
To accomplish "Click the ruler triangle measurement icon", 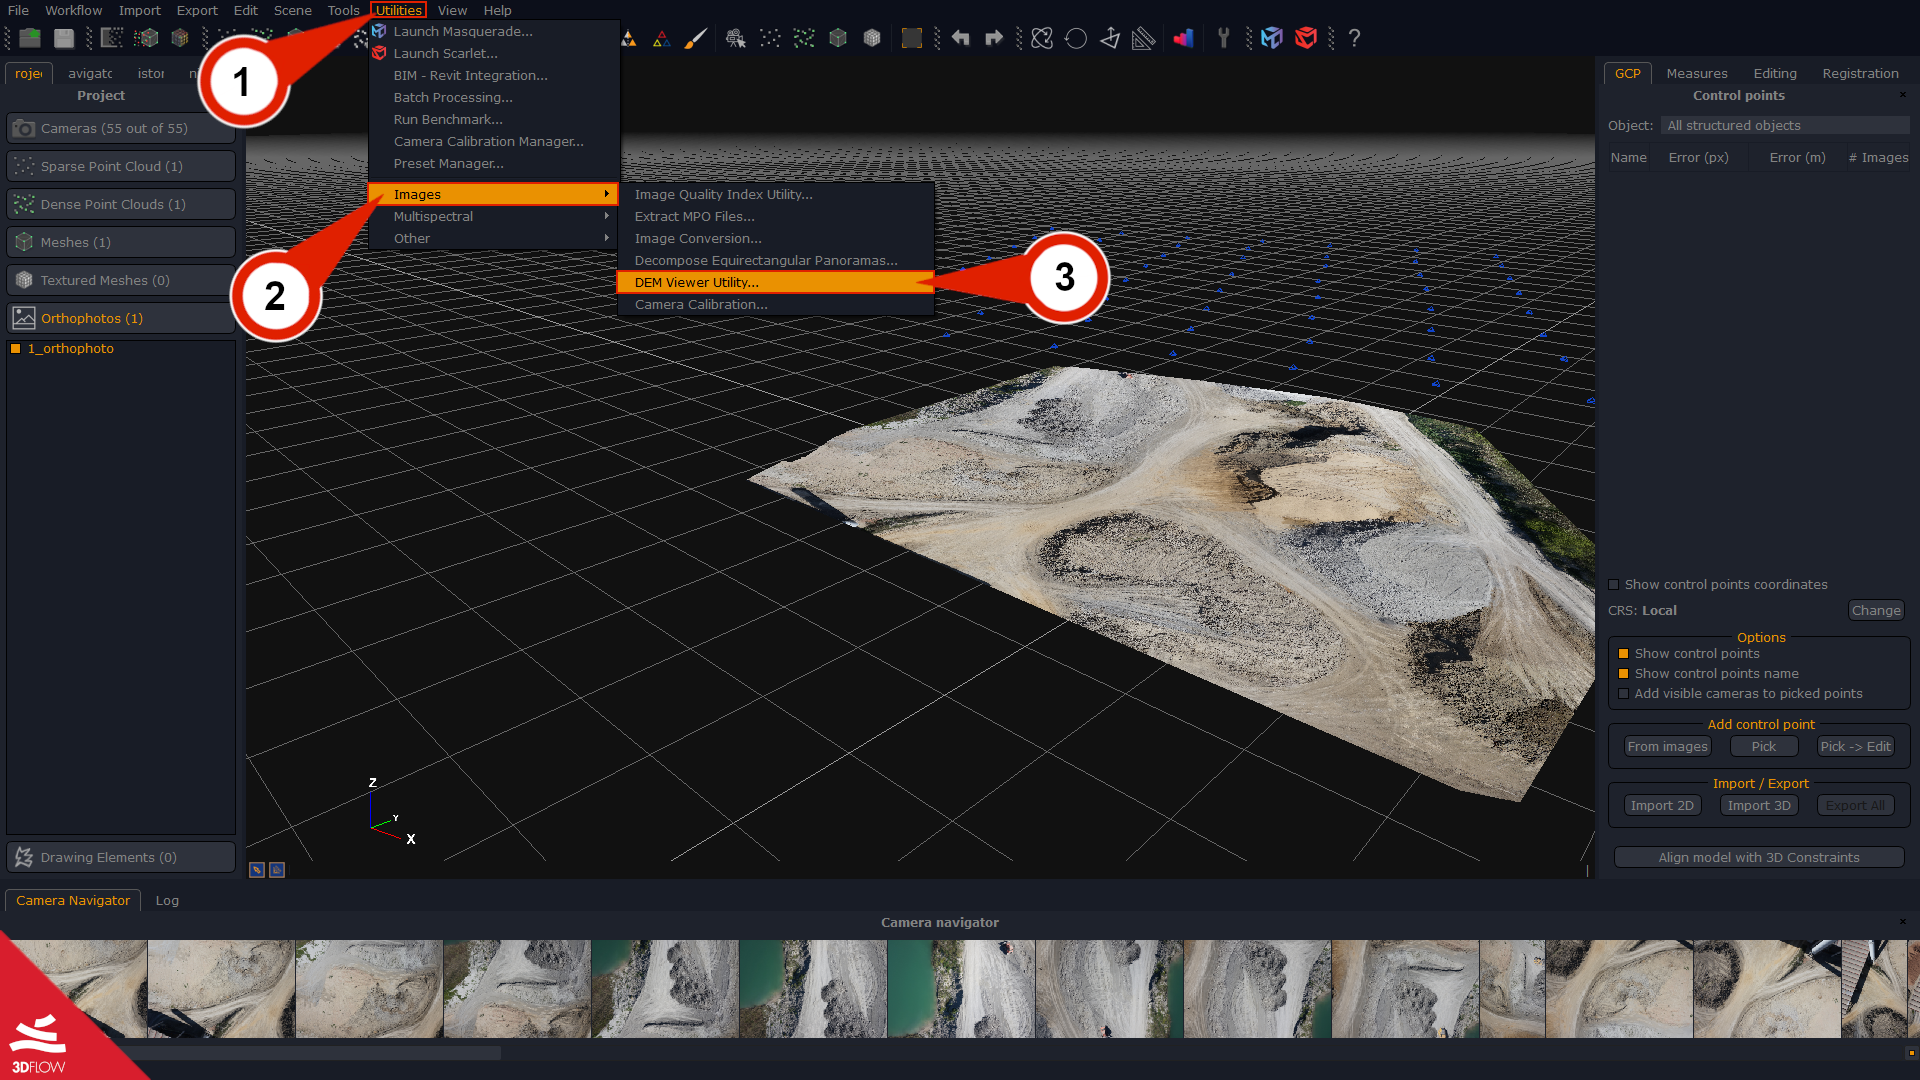I will point(1144,38).
